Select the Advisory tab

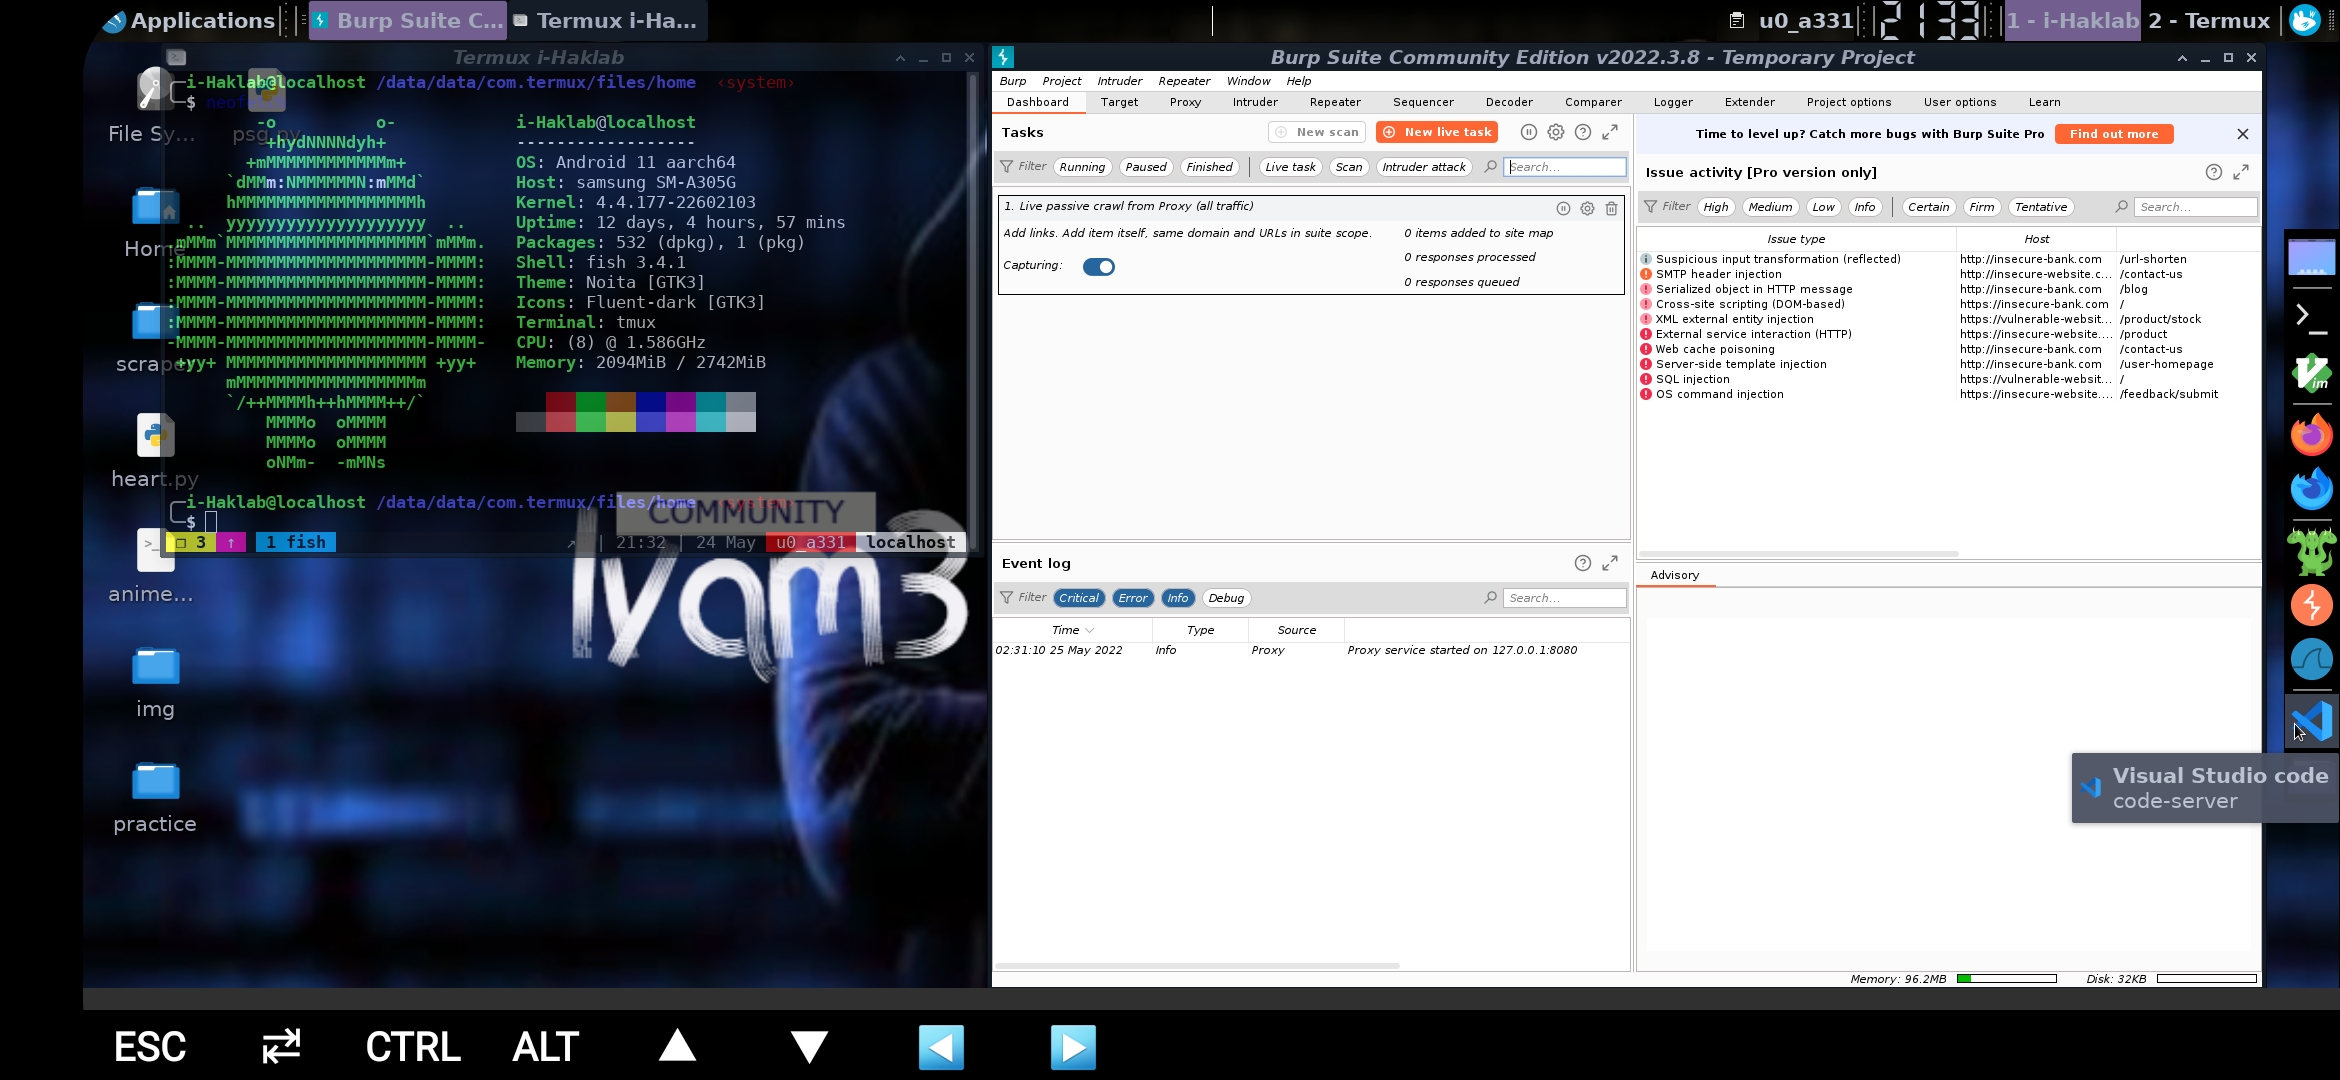point(1675,575)
